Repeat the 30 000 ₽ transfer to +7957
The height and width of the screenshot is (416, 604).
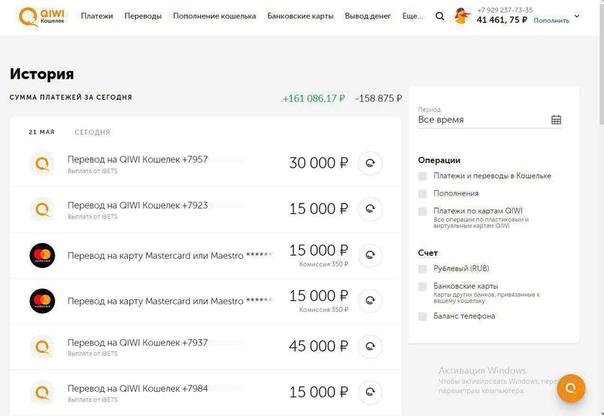pos(370,163)
